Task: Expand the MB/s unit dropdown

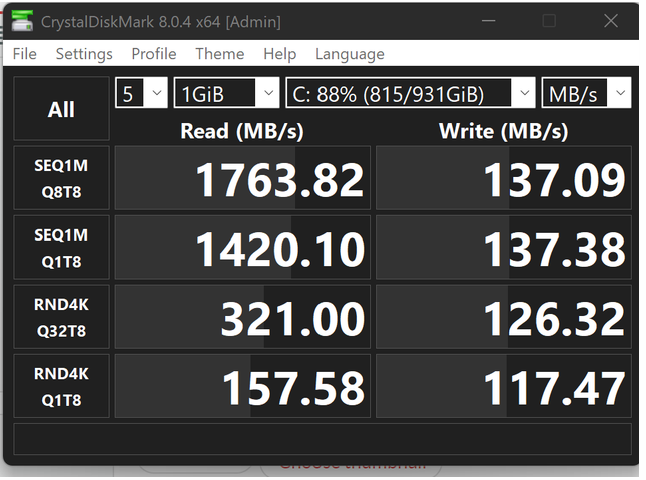Action: (586, 94)
